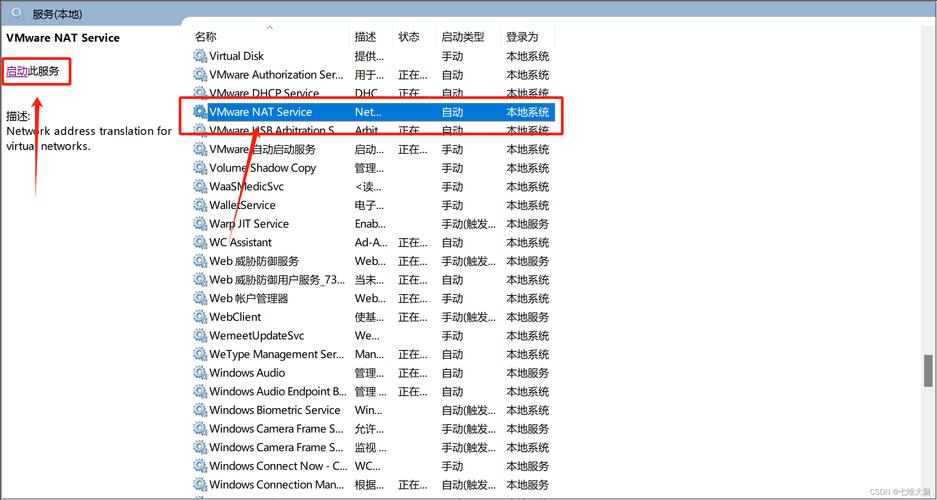Screen dimensions: 937x500
Task: Sort by the 启动类型 column header
Action: point(462,37)
